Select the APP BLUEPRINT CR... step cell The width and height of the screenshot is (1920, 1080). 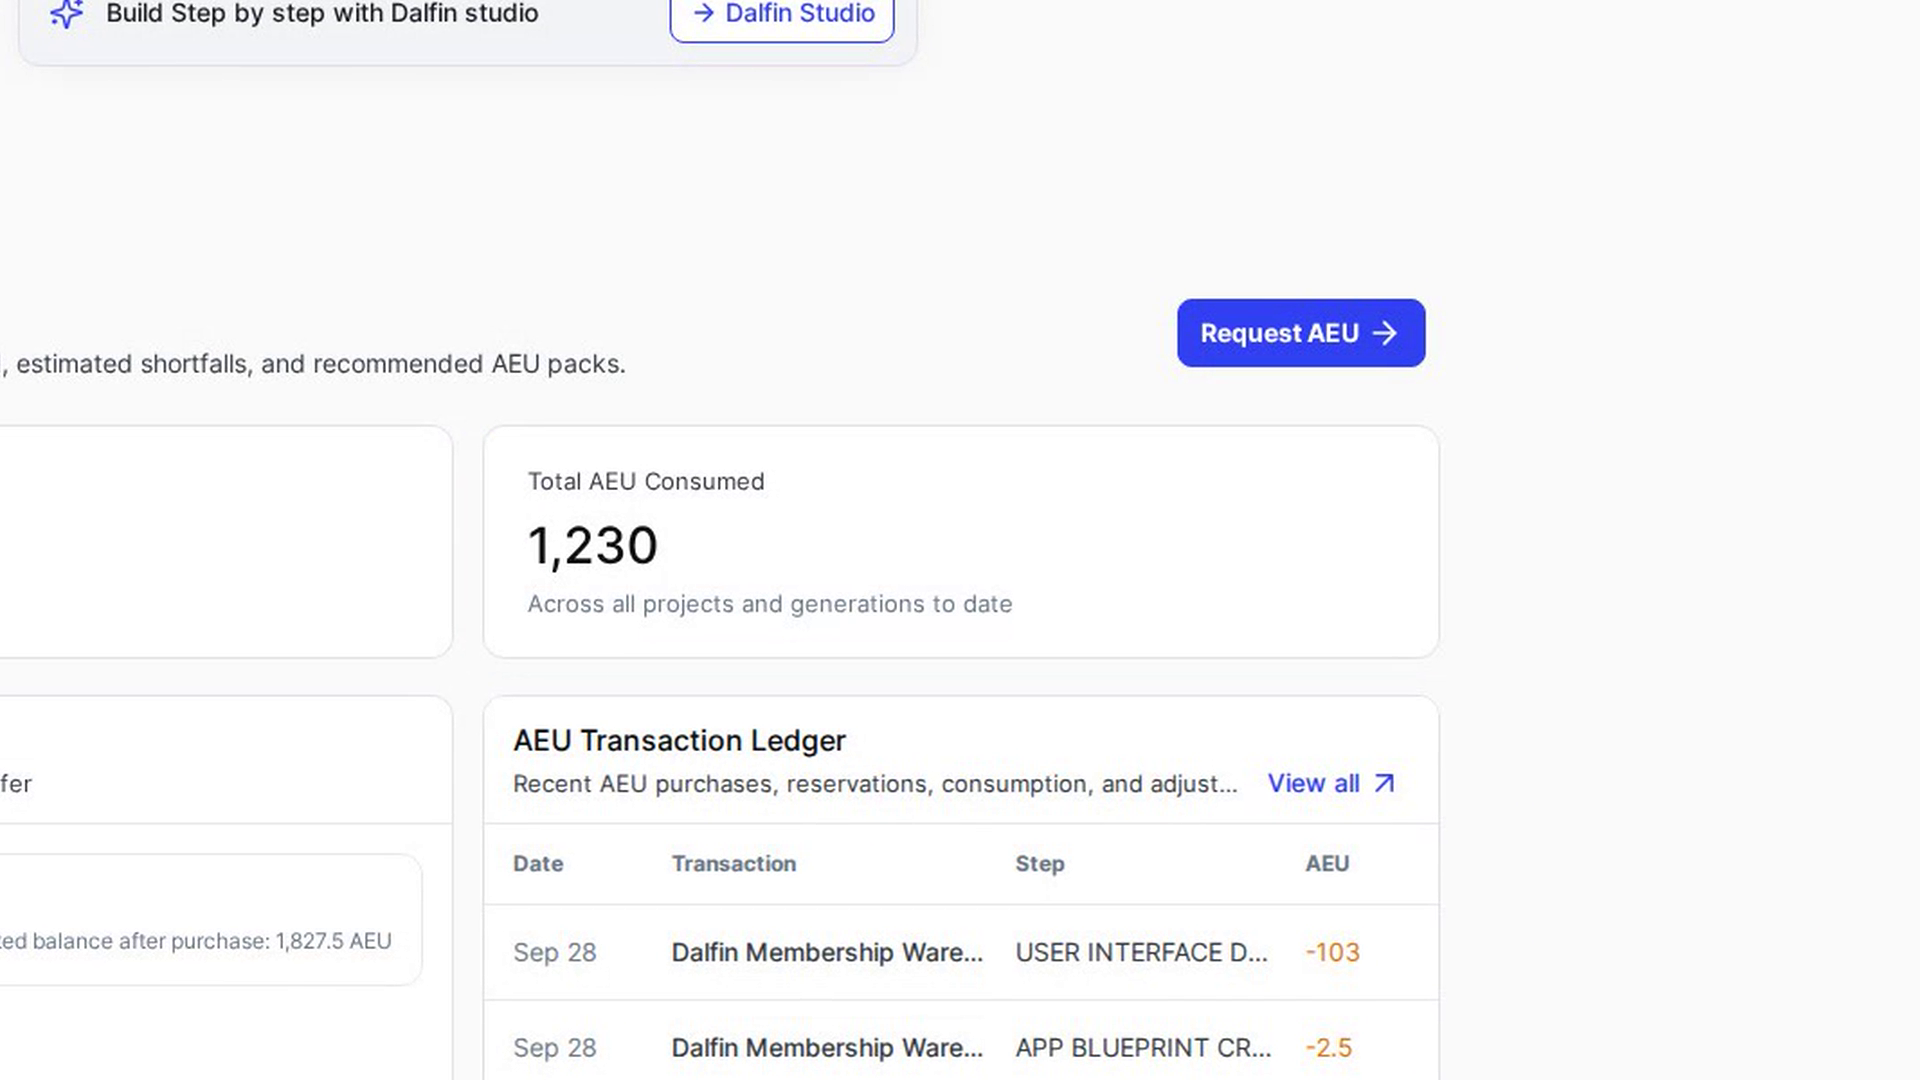click(x=1143, y=1047)
